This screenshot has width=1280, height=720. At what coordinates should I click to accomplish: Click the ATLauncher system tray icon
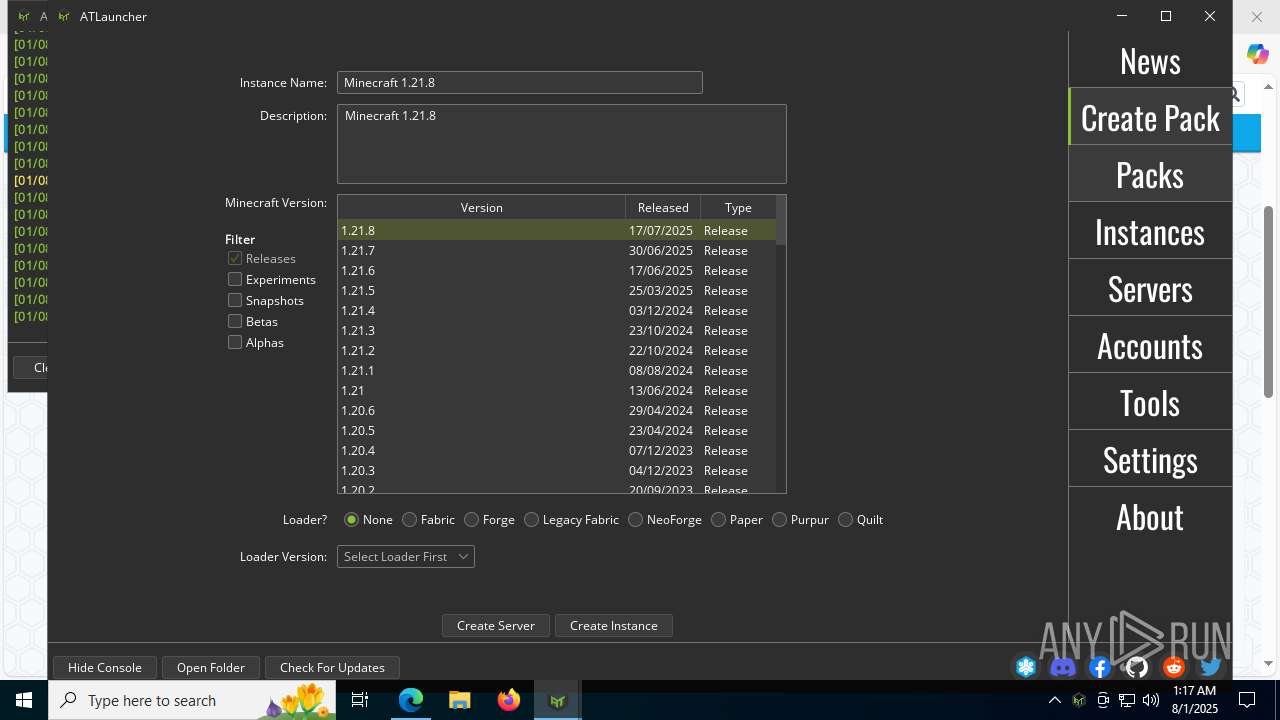point(1079,700)
